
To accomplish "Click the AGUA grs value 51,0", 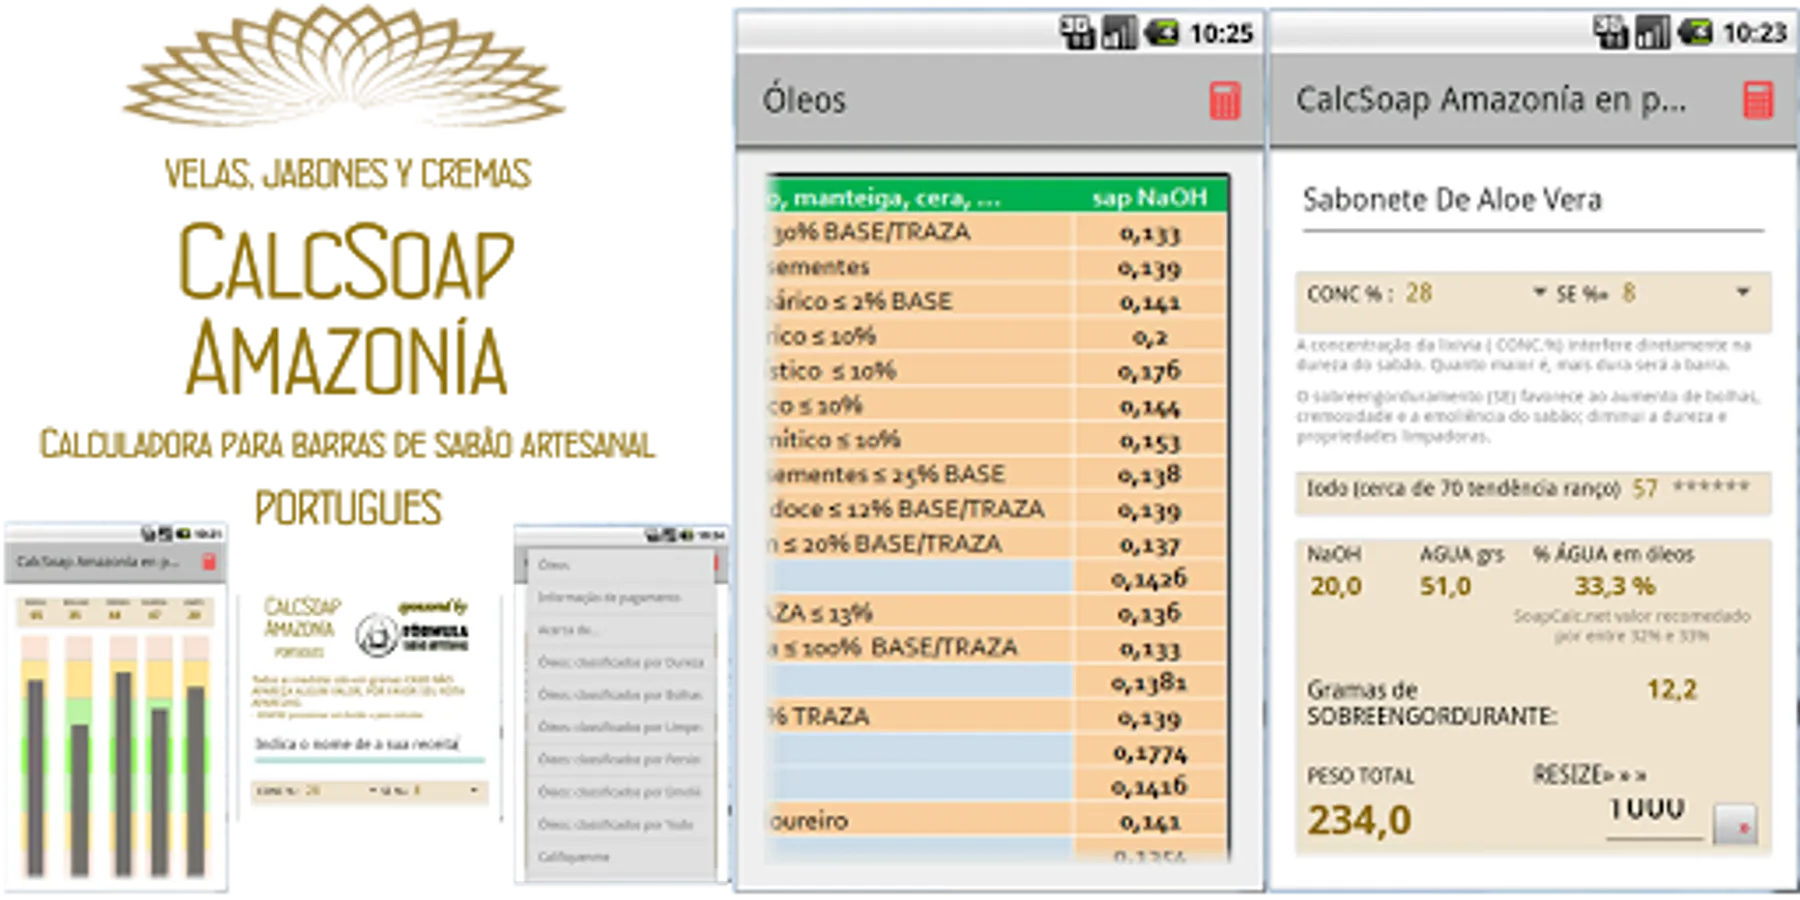I will click(1445, 586).
